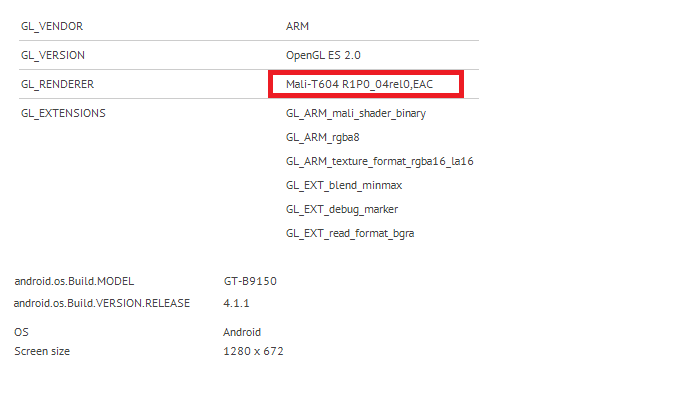Click the Android OS value
This screenshot has width=695, height=400.
pos(242,332)
